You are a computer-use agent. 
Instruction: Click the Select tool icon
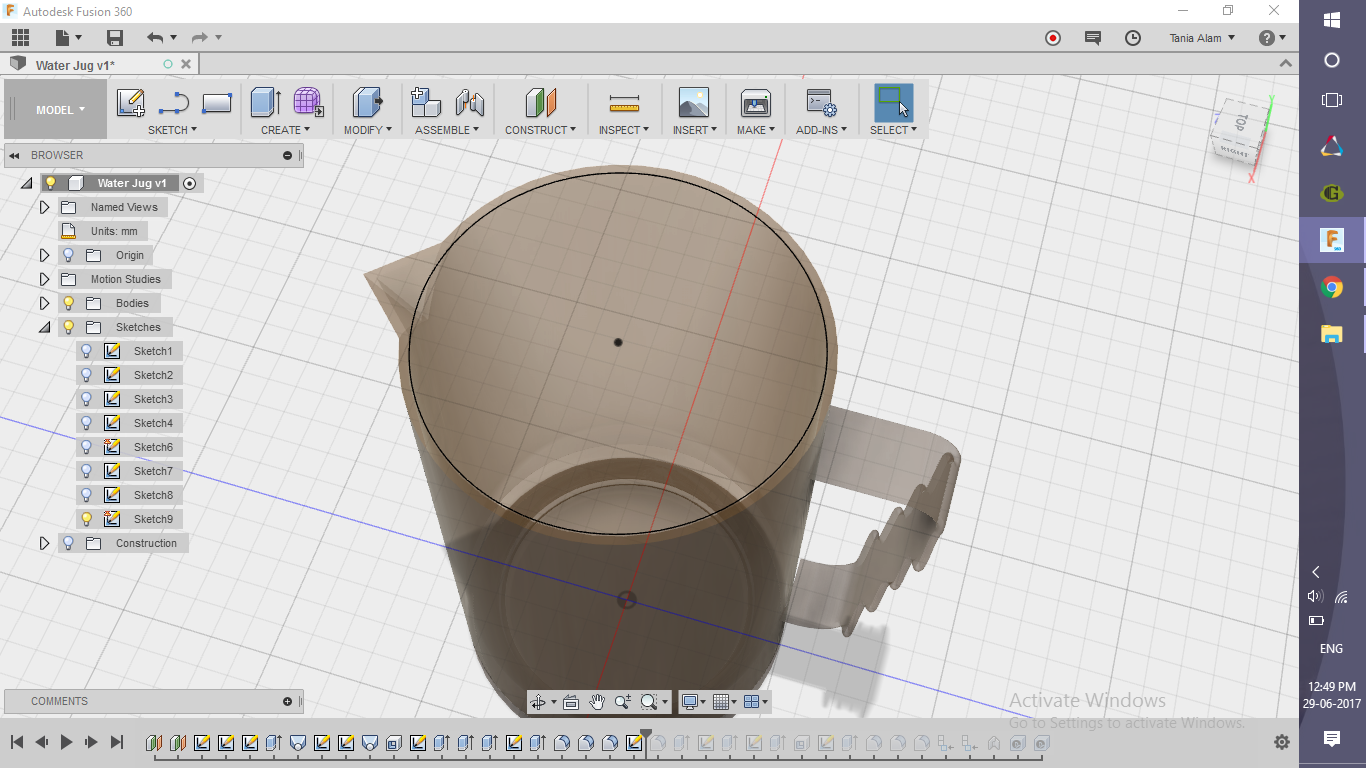(893, 102)
